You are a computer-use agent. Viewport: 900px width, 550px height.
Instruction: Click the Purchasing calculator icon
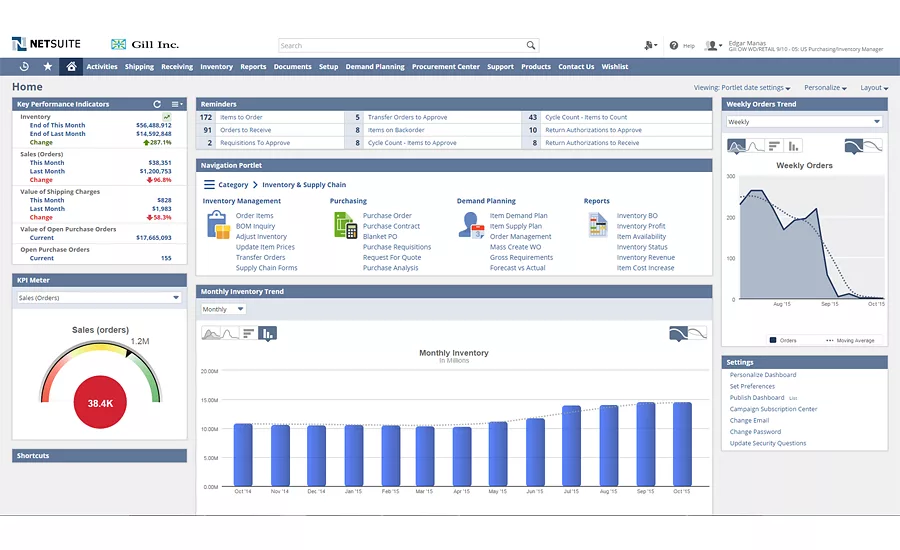pyautogui.click(x=346, y=225)
